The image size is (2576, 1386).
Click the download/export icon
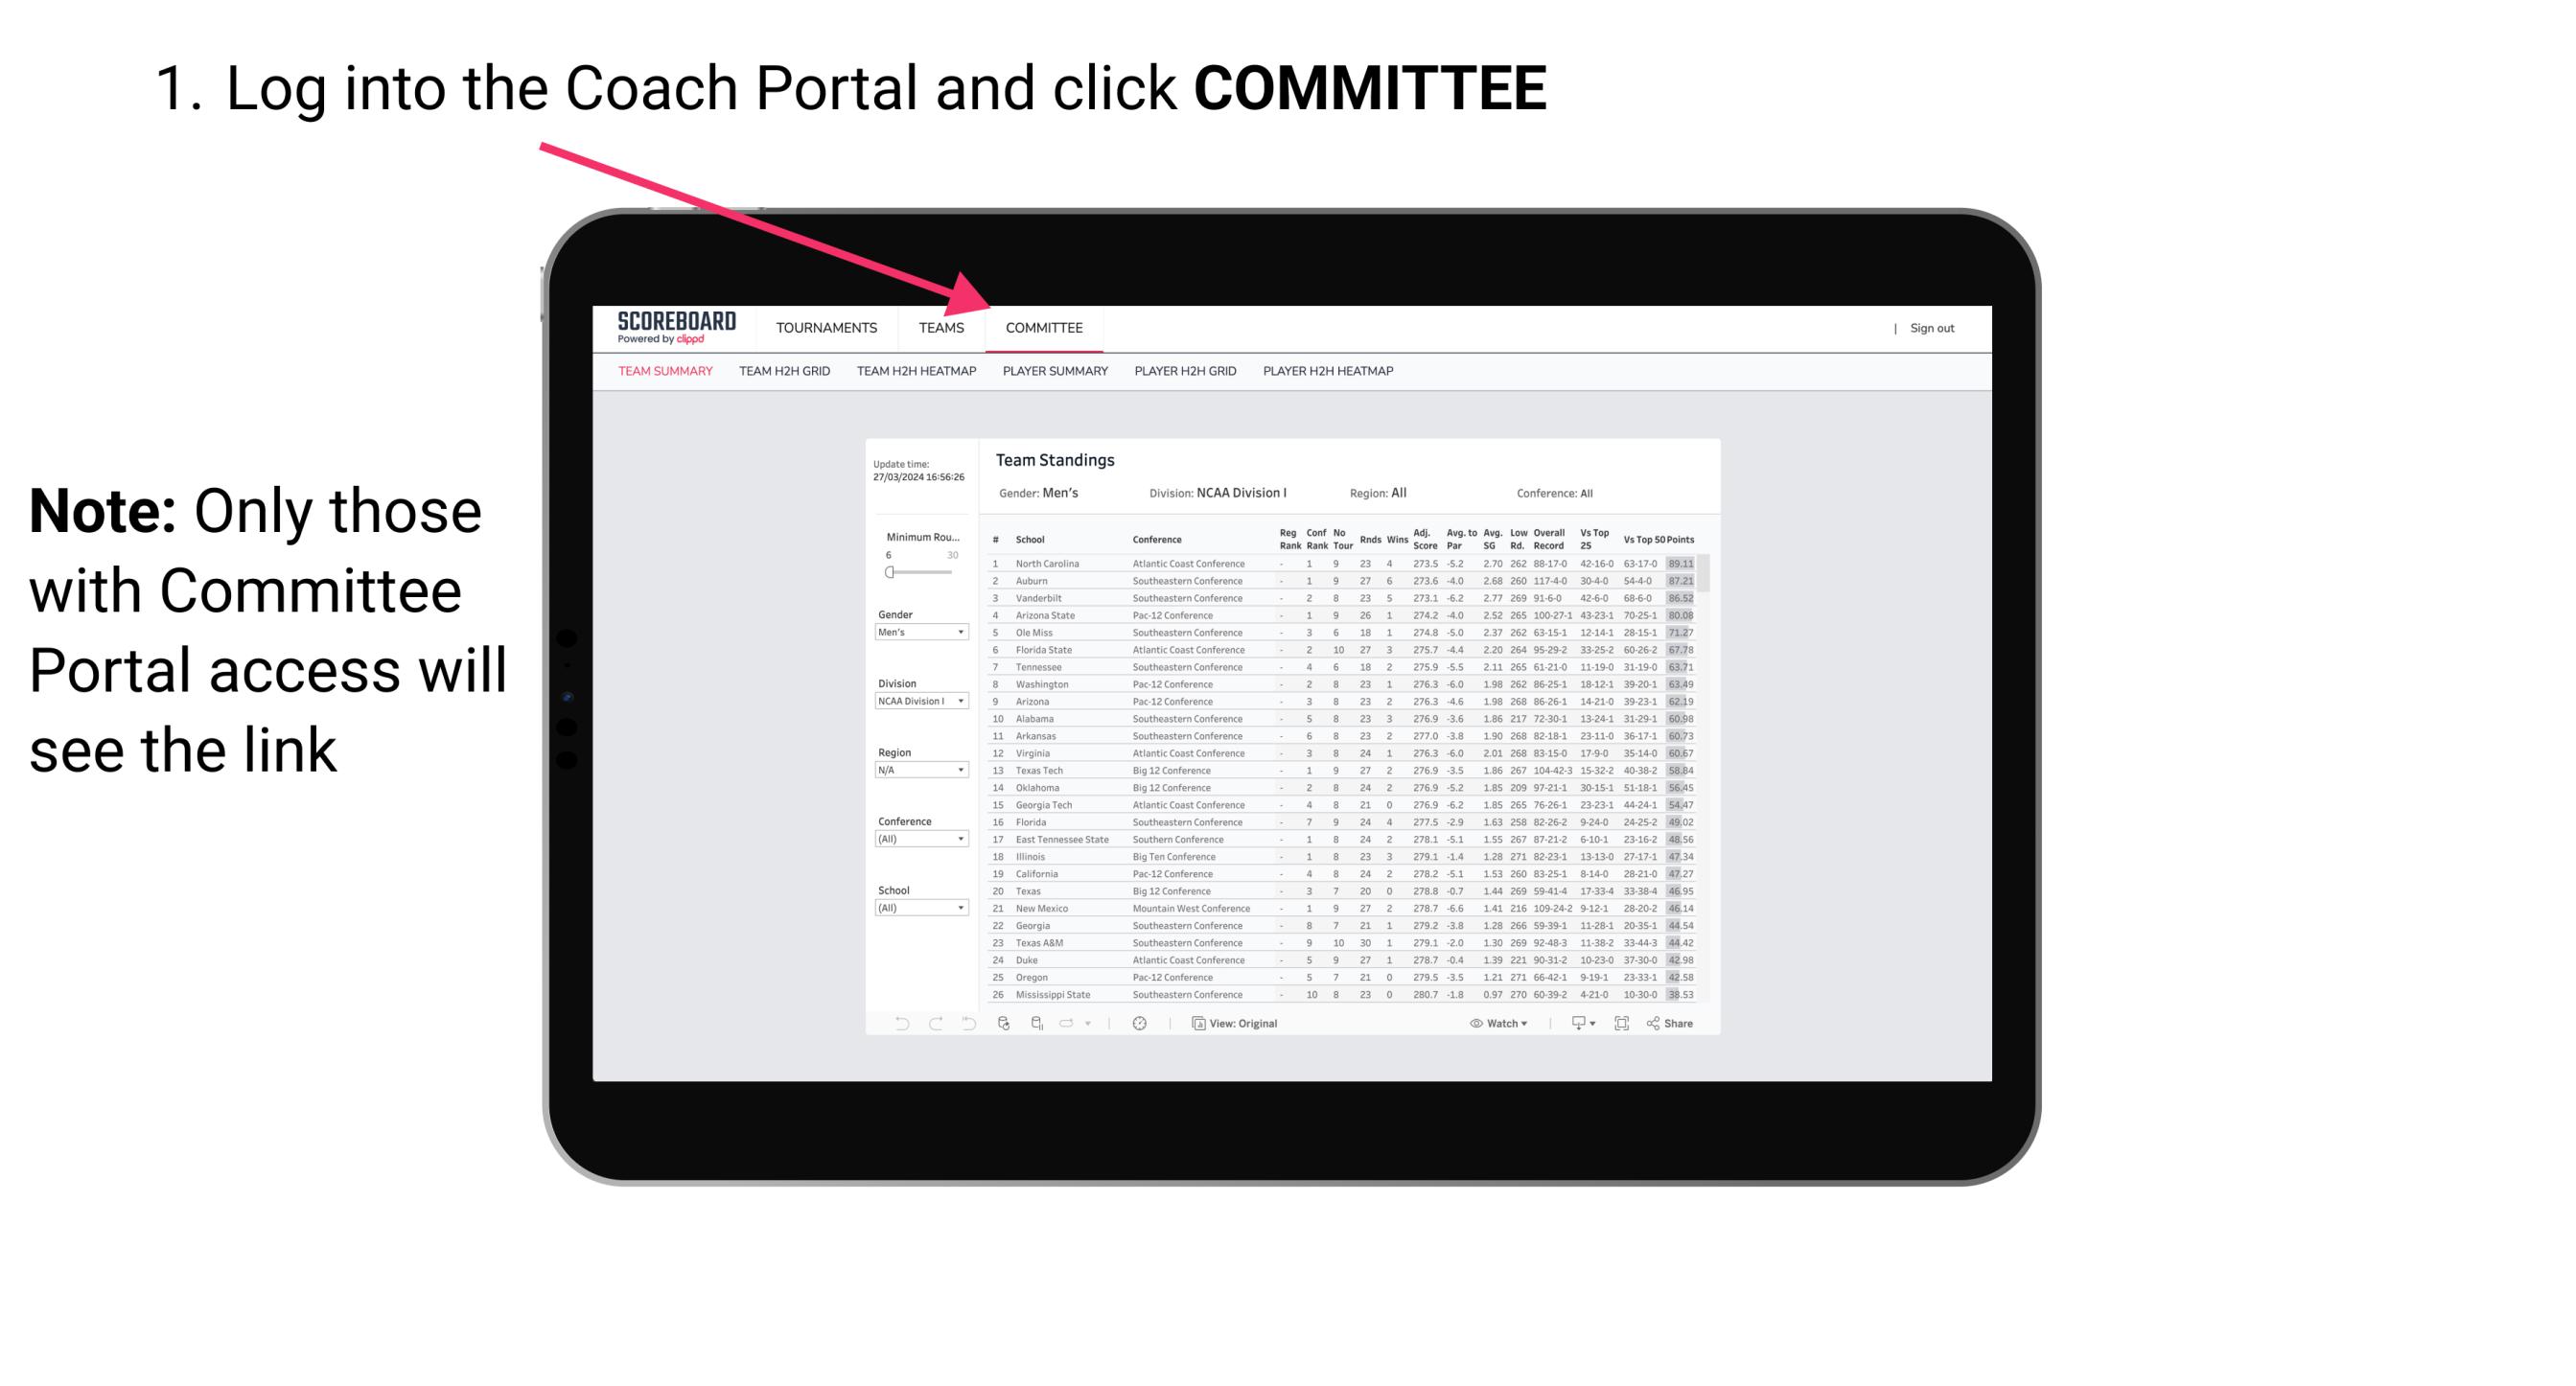pyautogui.click(x=1576, y=1023)
